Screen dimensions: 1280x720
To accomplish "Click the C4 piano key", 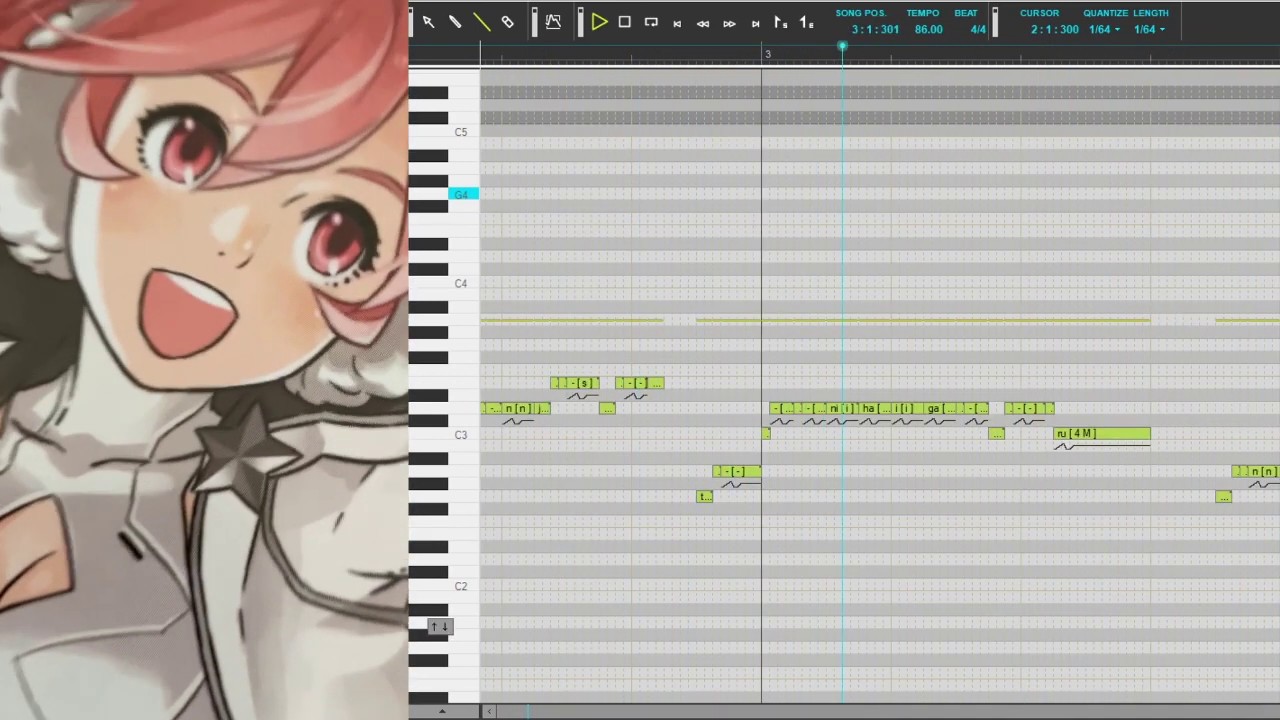I will (x=461, y=284).
